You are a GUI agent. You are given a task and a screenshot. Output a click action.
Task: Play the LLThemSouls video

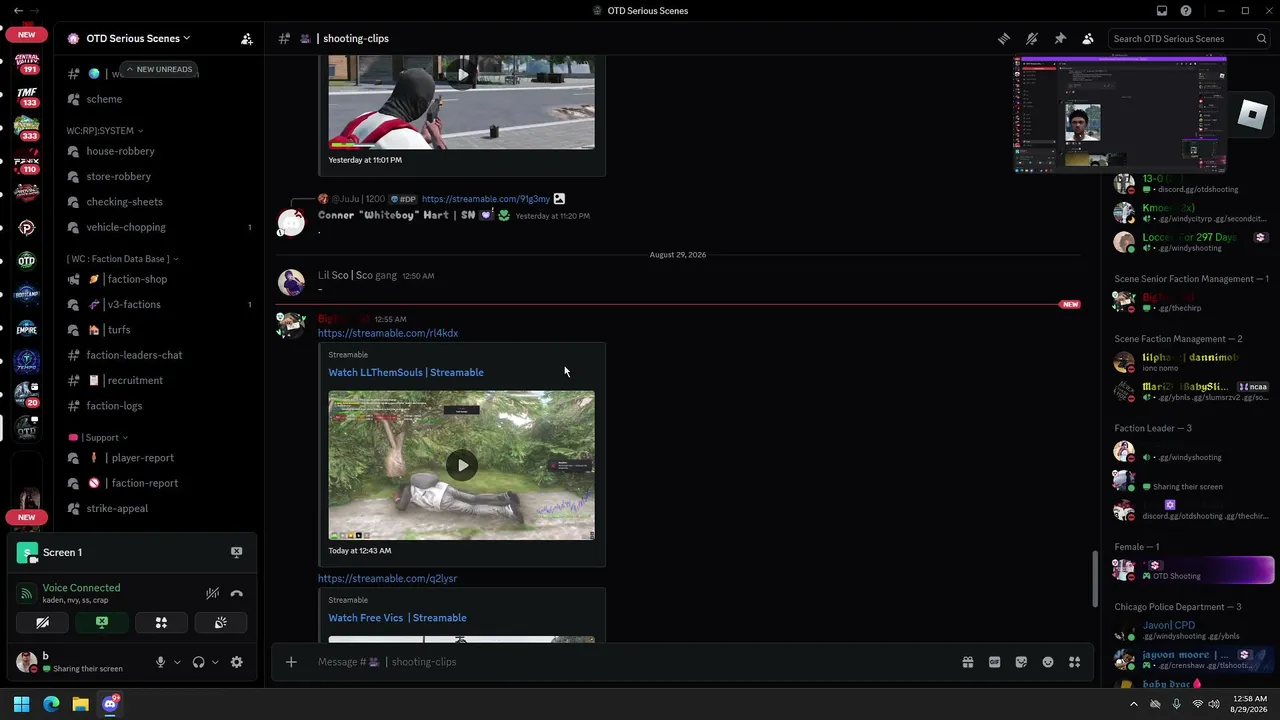coord(461,465)
